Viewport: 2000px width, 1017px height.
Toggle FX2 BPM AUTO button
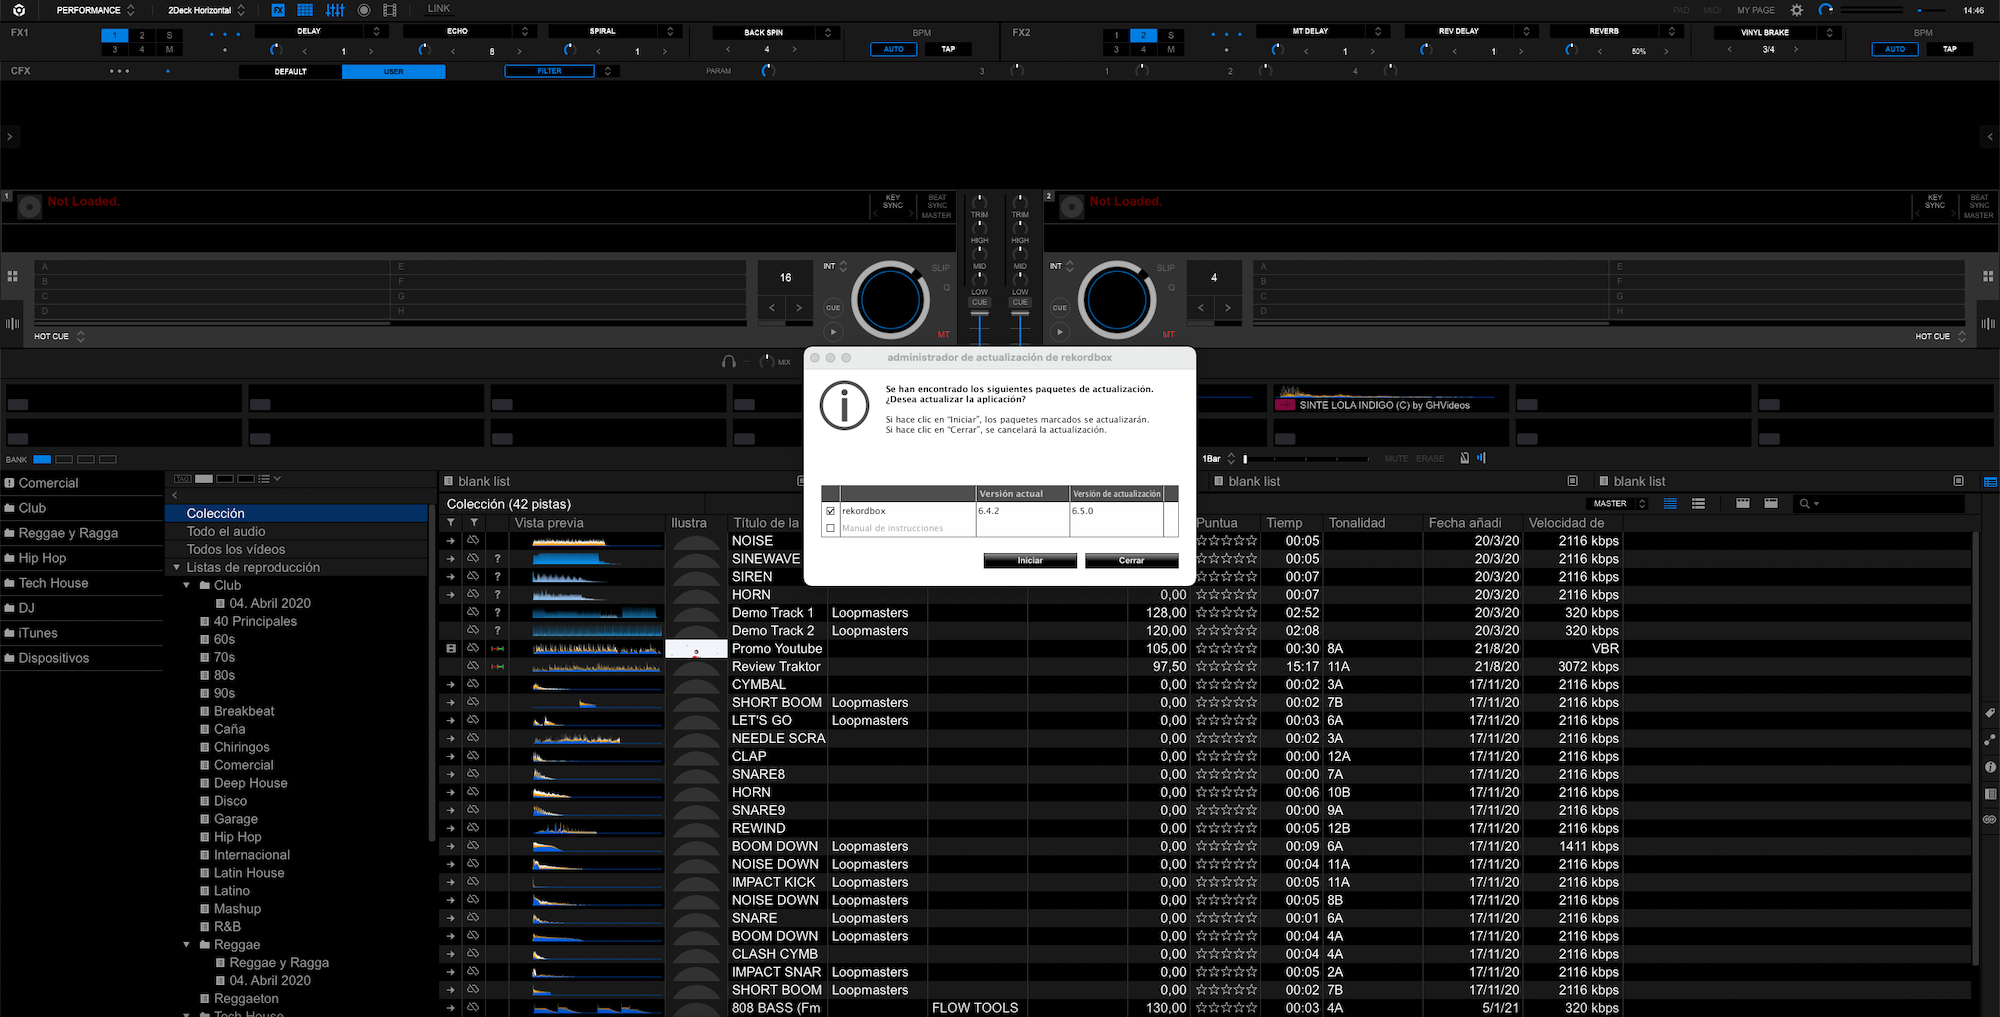tap(1895, 49)
